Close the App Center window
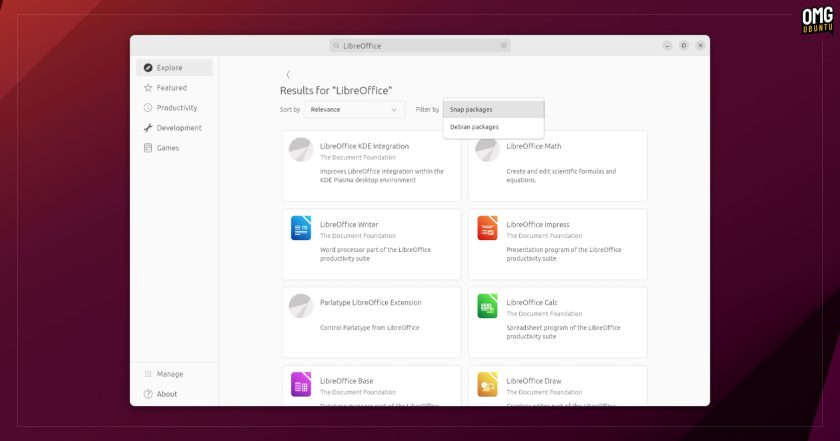The height and width of the screenshot is (441, 840). pyautogui.click(x=700, y=46)
